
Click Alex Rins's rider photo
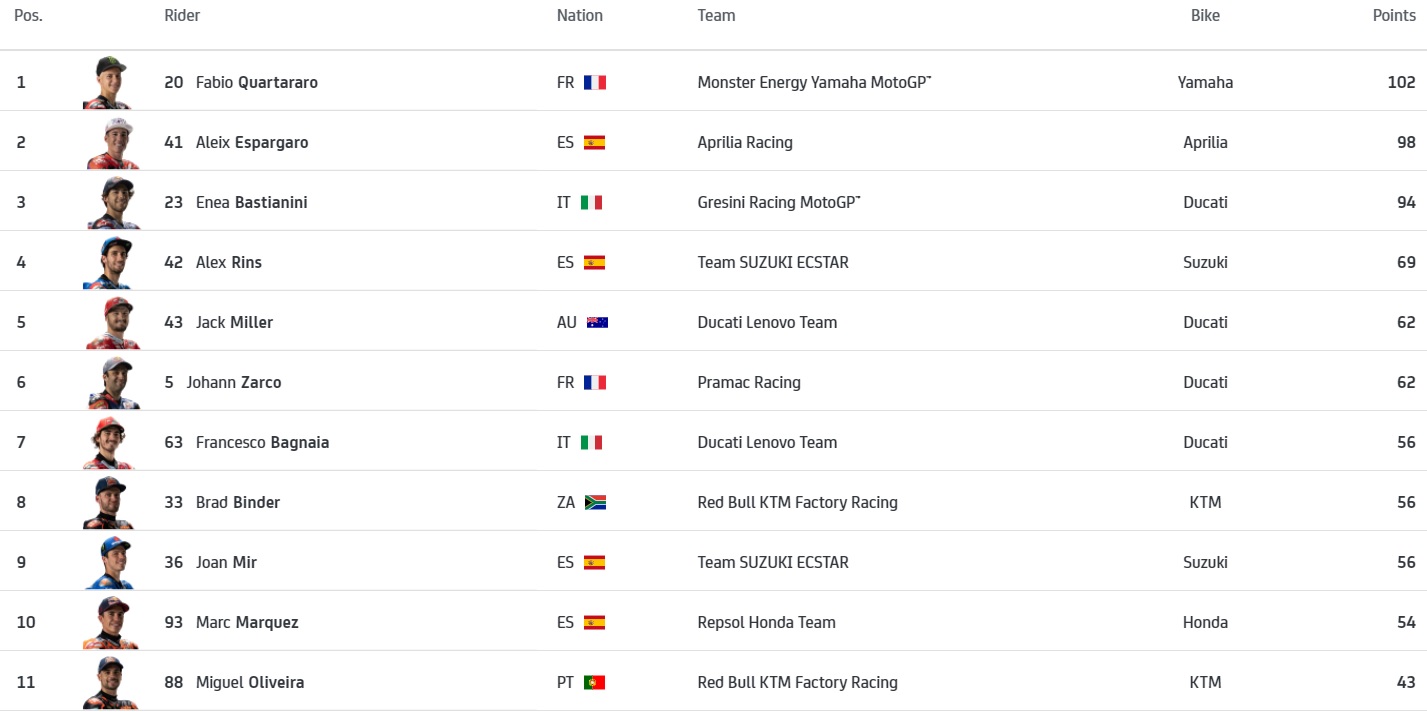pos(109,262)
